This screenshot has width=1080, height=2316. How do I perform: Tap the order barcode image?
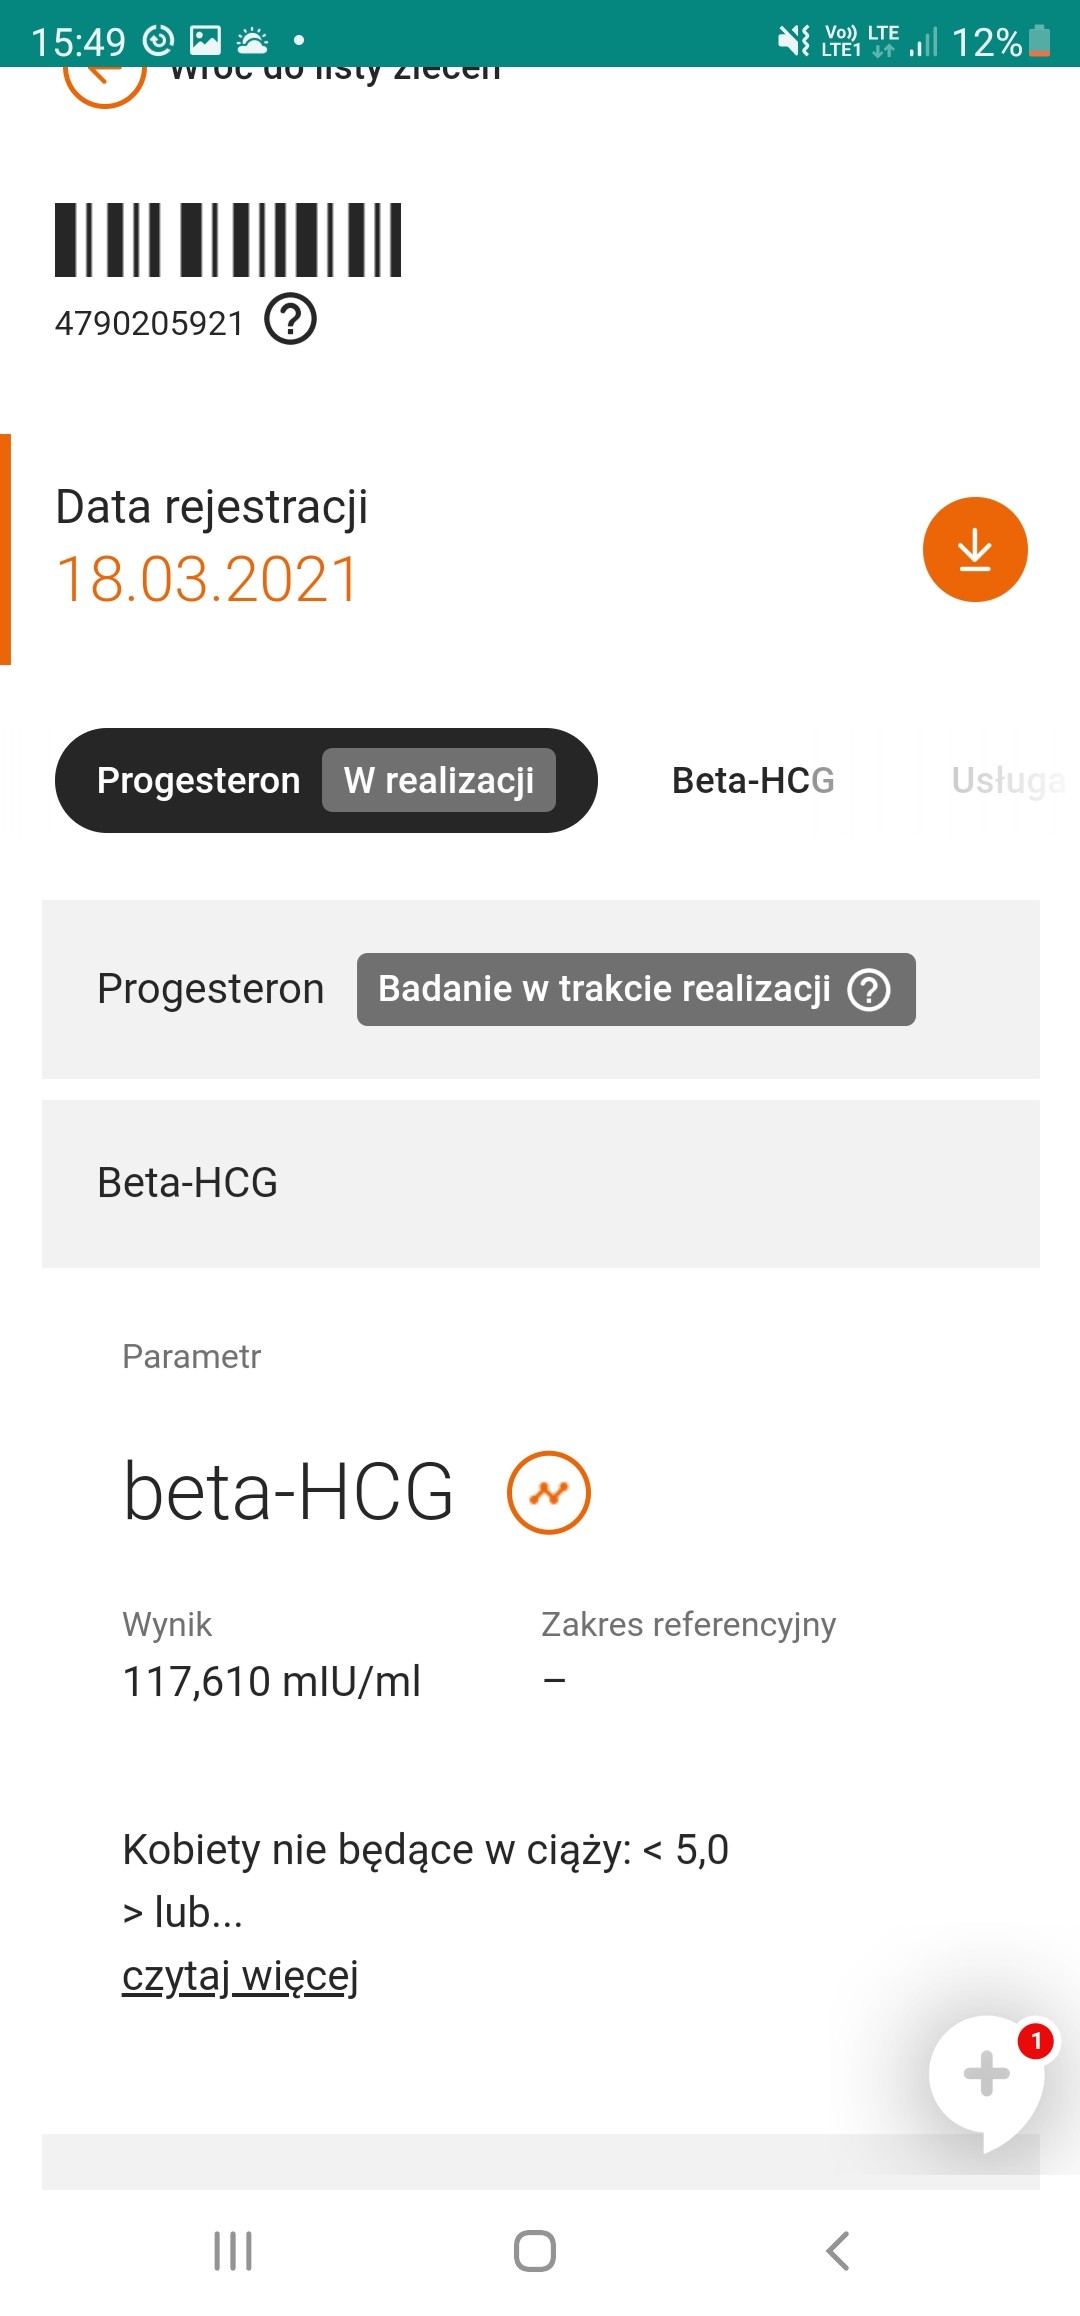pos(228,240)
